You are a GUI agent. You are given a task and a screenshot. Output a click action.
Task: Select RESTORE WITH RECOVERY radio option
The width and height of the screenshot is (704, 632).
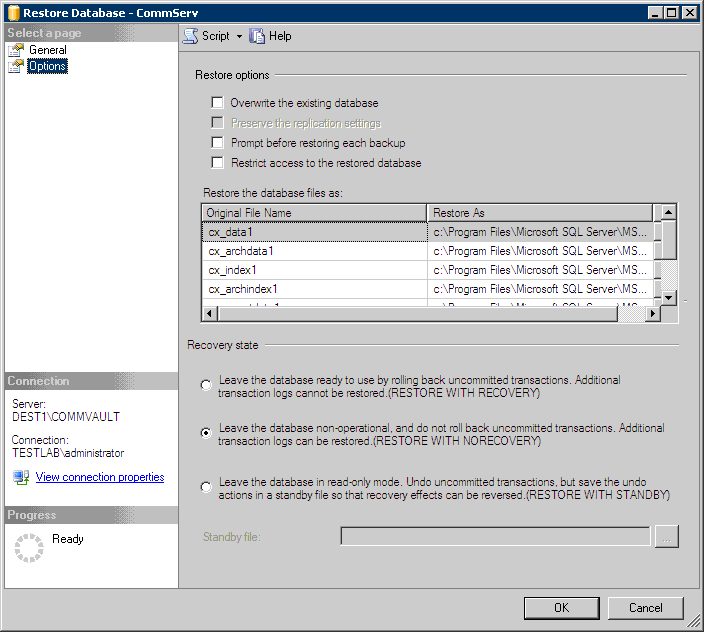pyautogui.click(x=206, y=385)
